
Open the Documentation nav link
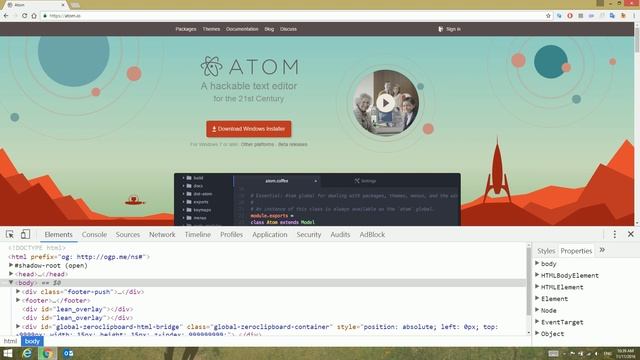pyautogui.click(x=242, y=29)
